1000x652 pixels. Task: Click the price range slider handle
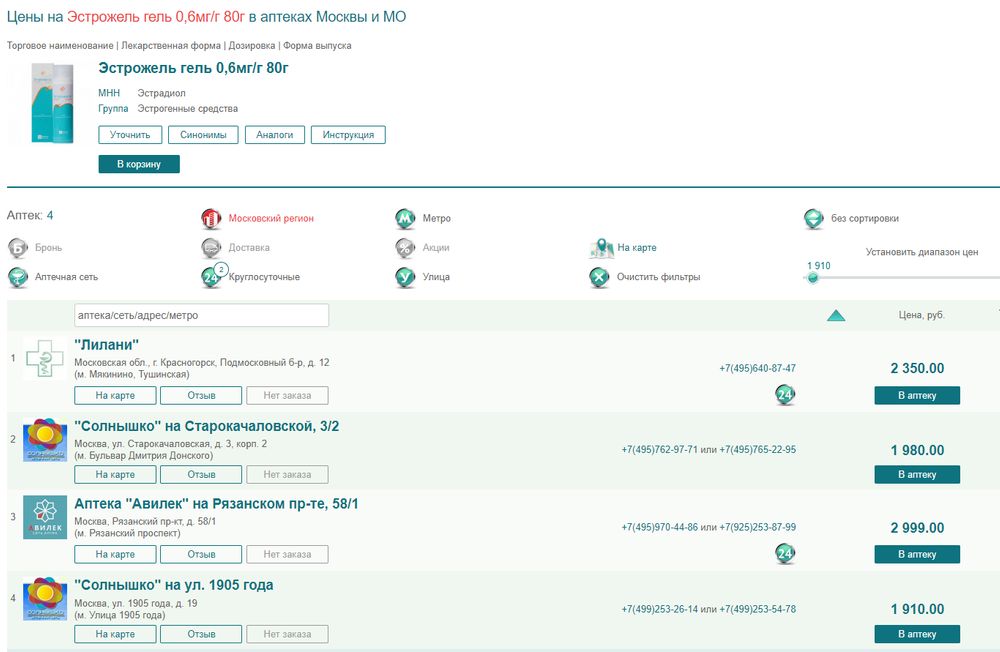813,278
